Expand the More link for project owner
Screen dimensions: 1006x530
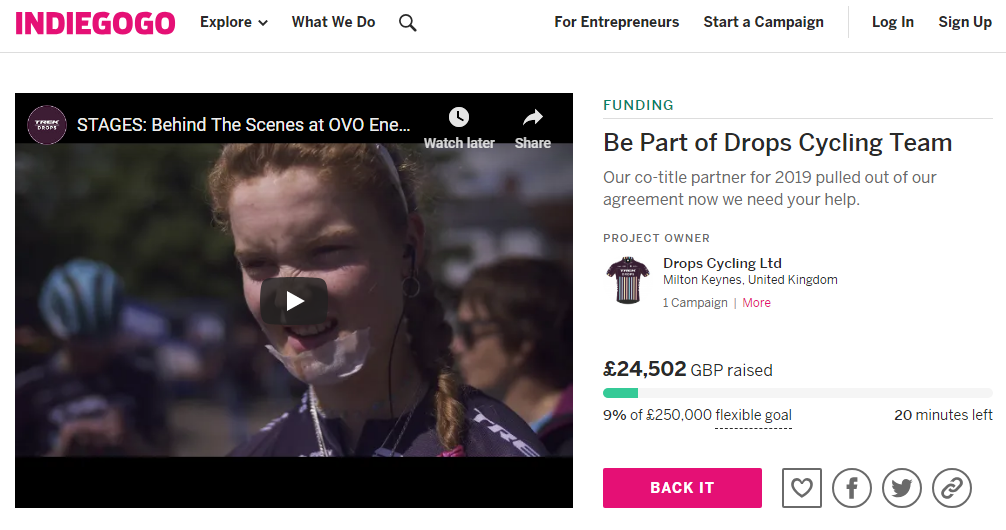757,303
